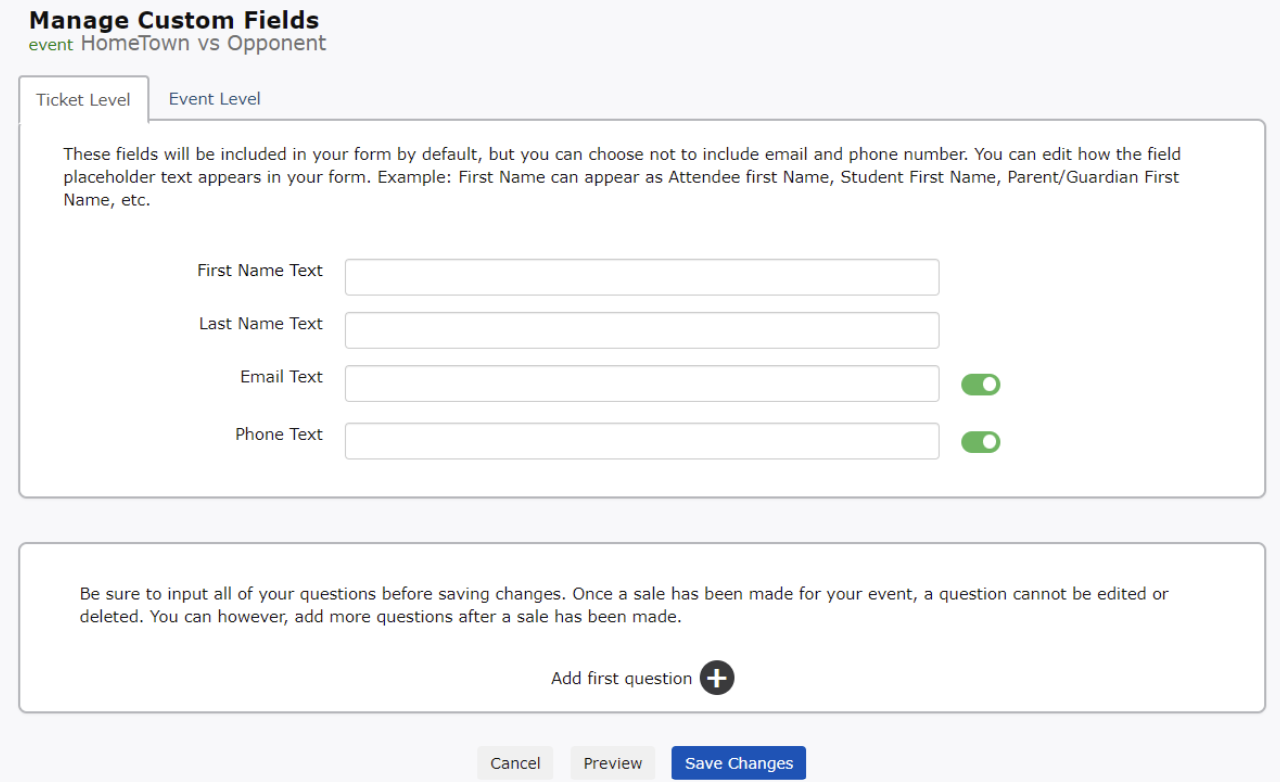Screen dimensions: 1280x782
Task: Turn off the Phone field toggle
Action: [x=980, y=442]
